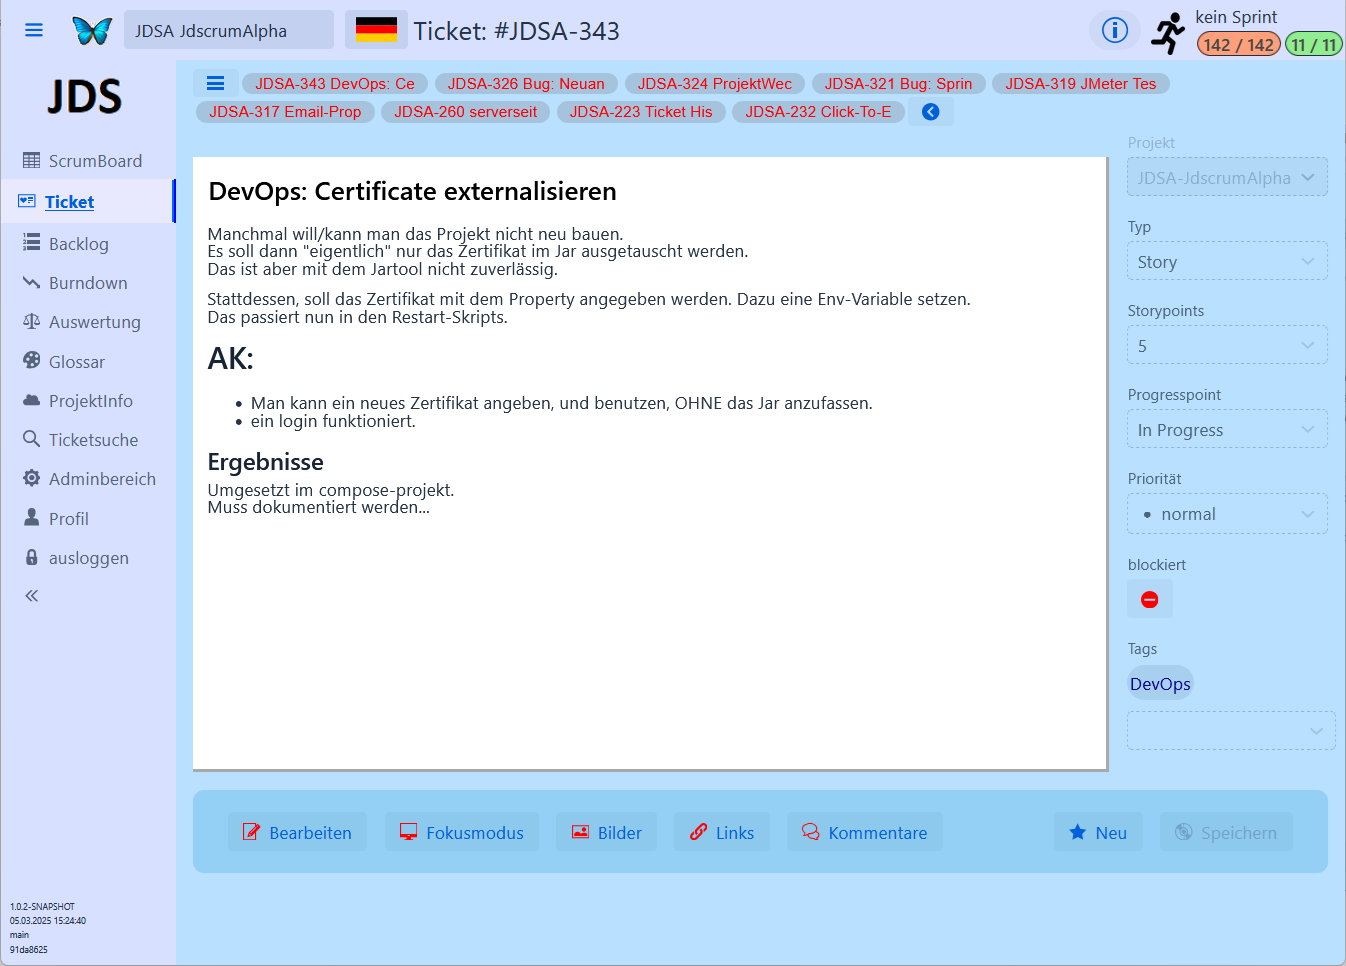Switch to tab JDSA-260 serverseit
1346x966 pixels.
[466, 112]
